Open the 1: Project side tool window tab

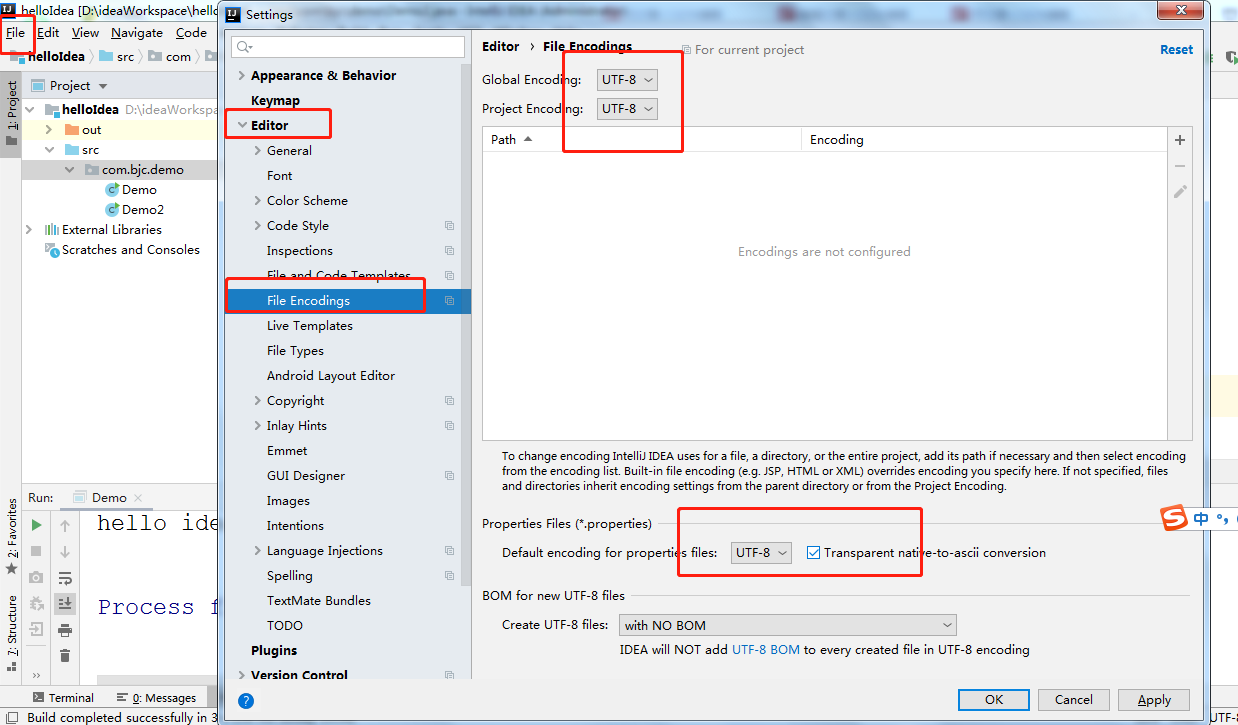[x=12, y=113]
